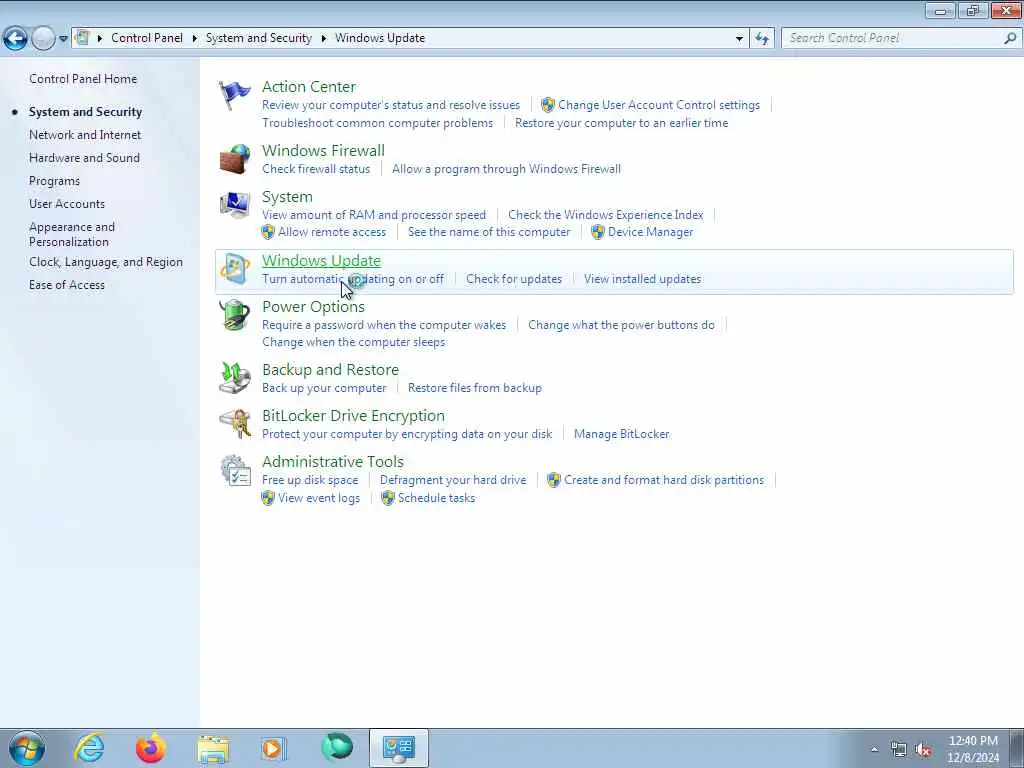Open Windows Media Player from taskbar
Screen dimensions: 1024x768
274,748
